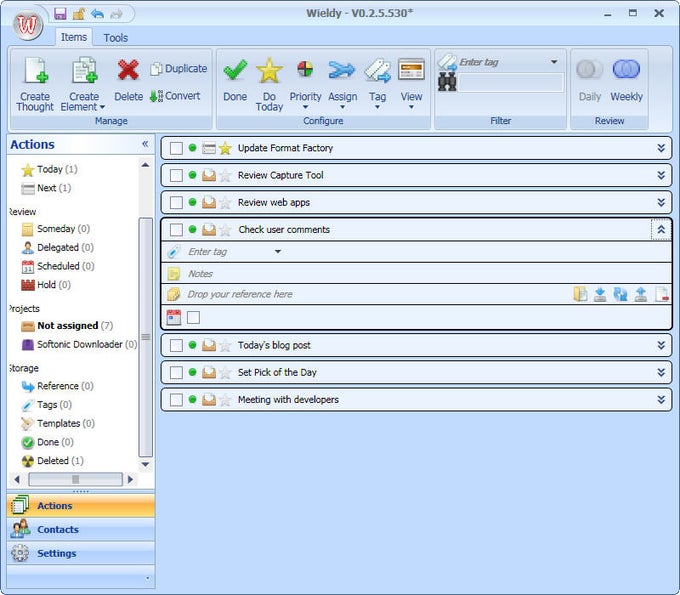The height and width of the screenshot is (595, 680).
Task: Check the Review web apps checkbox
Action: coord(176,203)
